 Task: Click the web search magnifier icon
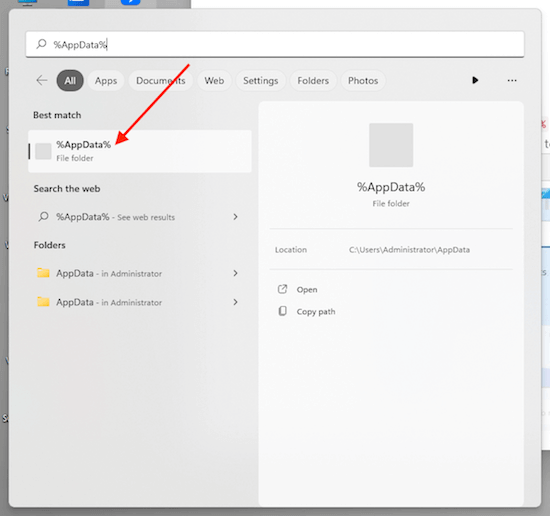point(43,216)
